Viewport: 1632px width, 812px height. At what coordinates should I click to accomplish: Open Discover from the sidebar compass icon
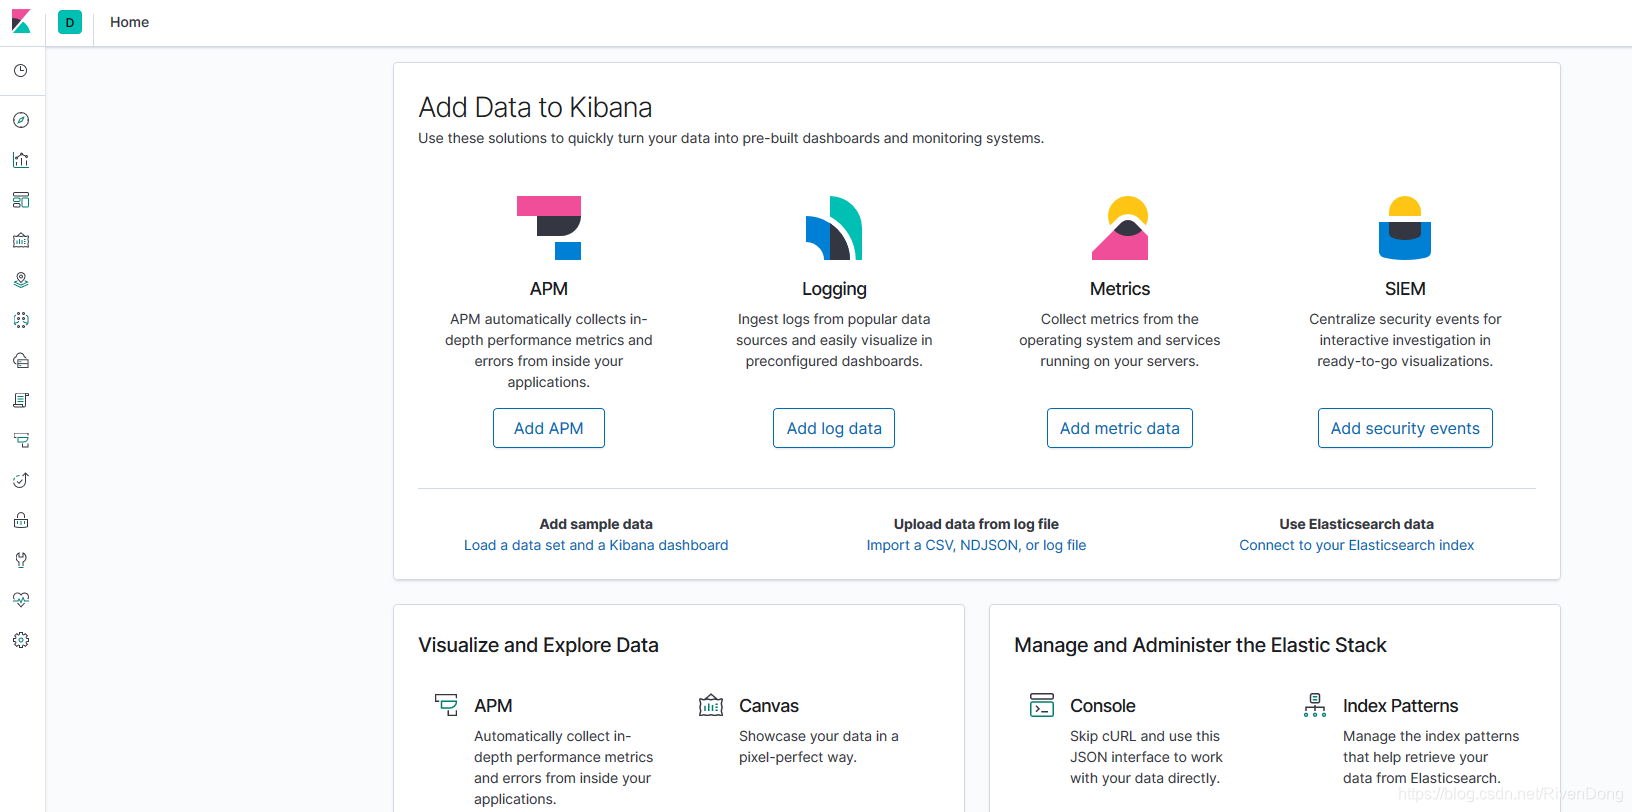[x=21, y=120]
